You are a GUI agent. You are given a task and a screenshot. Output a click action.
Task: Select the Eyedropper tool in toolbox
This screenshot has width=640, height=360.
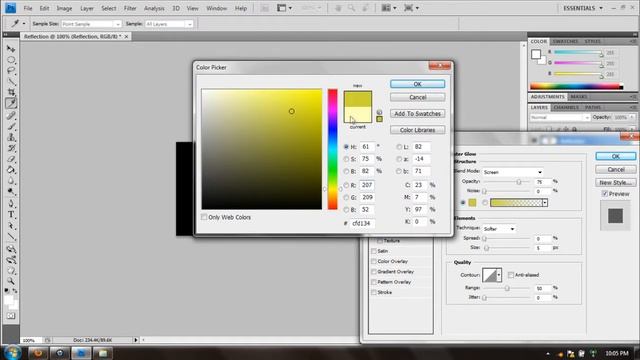(11, 103)
